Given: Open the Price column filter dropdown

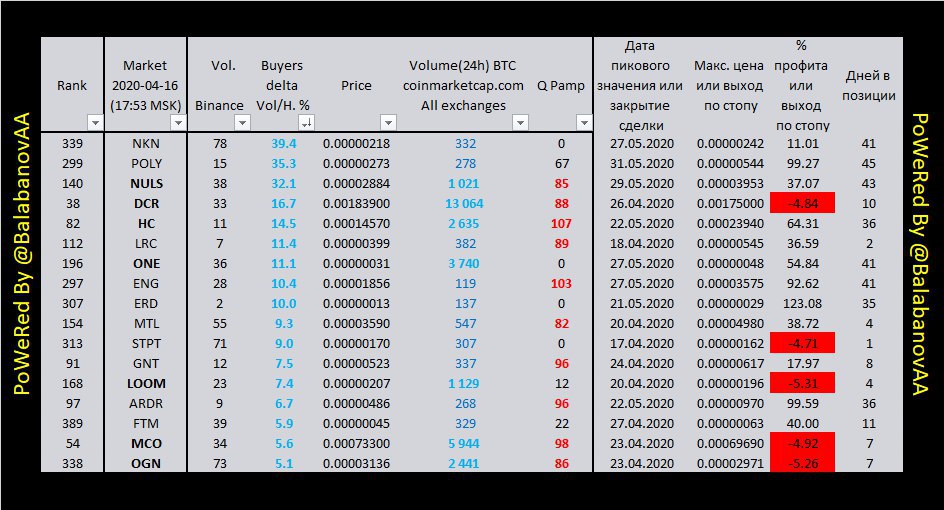Looking at the screenshot, I should coord(388,123).
